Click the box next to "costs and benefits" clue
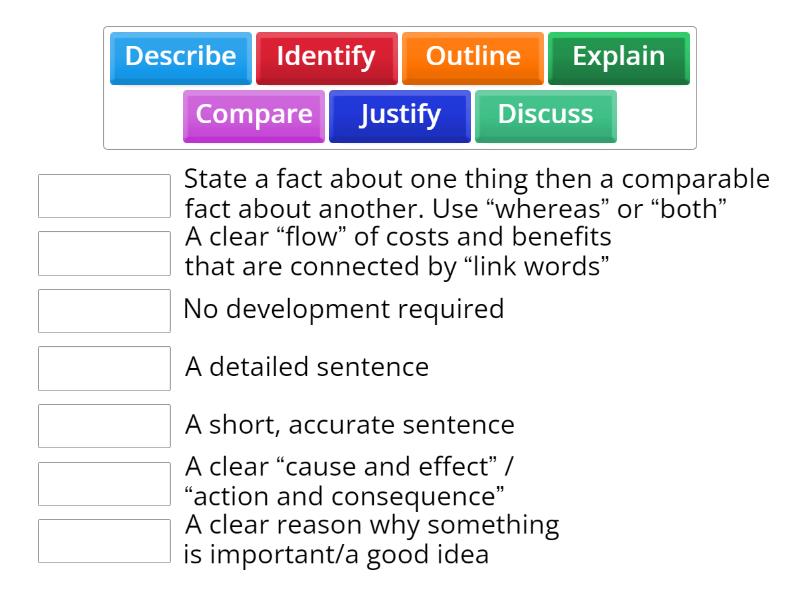800x600 pixels. pos(104,253)
